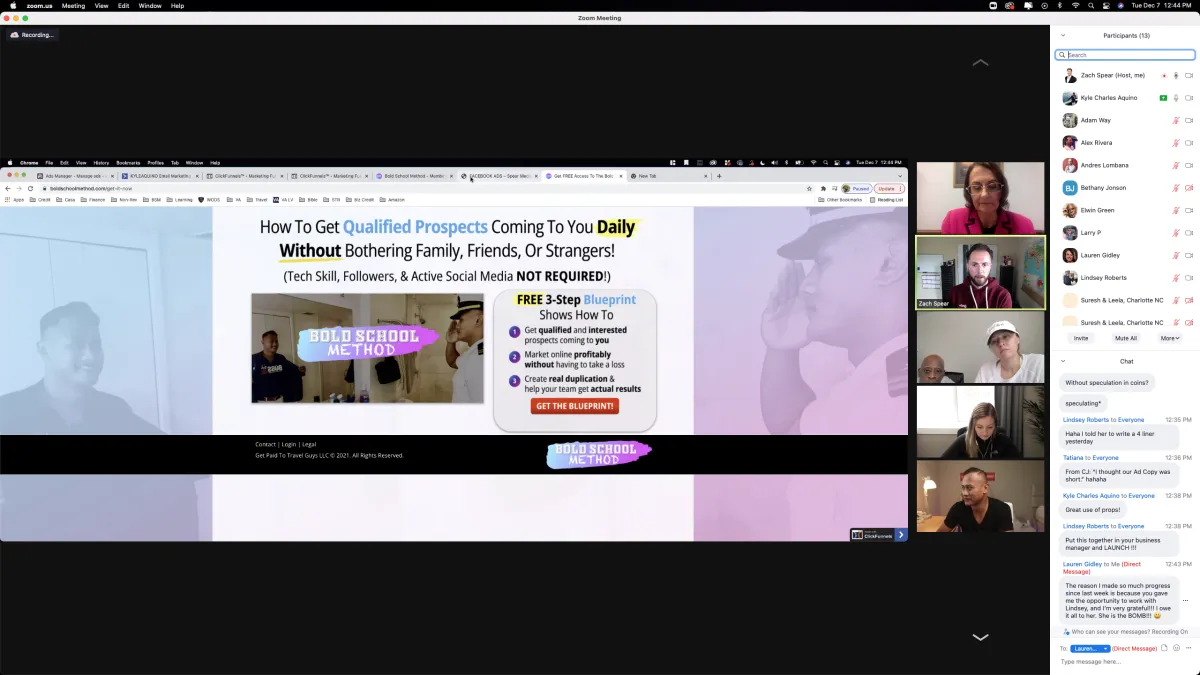Open the zoom.us application menu

click(39, 6)
